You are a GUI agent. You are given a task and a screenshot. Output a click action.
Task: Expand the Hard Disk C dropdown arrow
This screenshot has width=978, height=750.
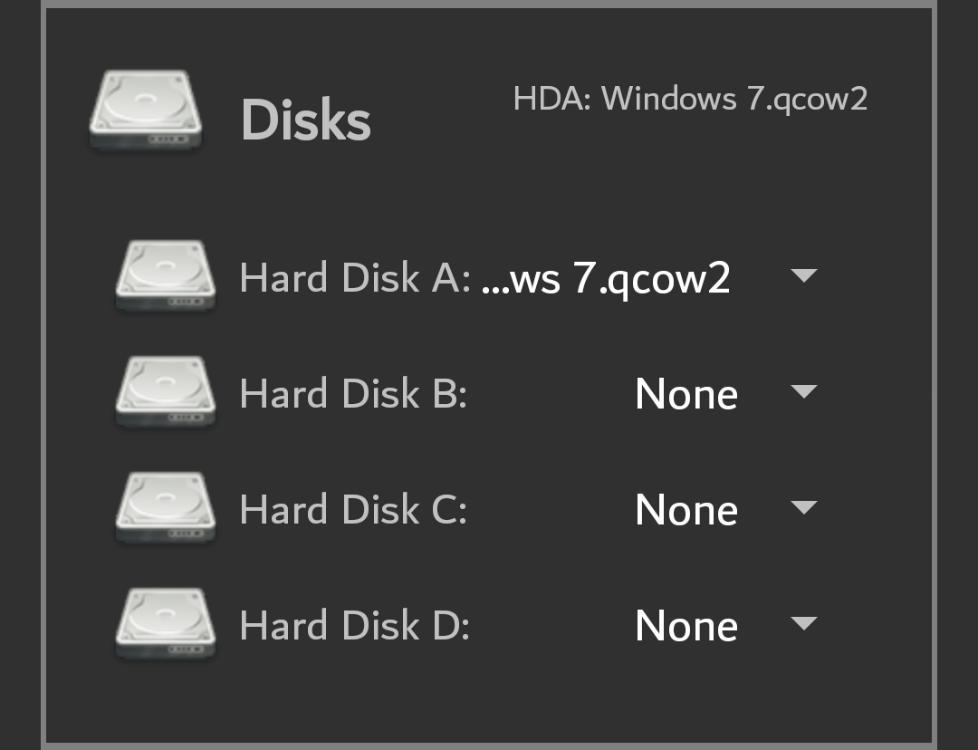[803, 507]
